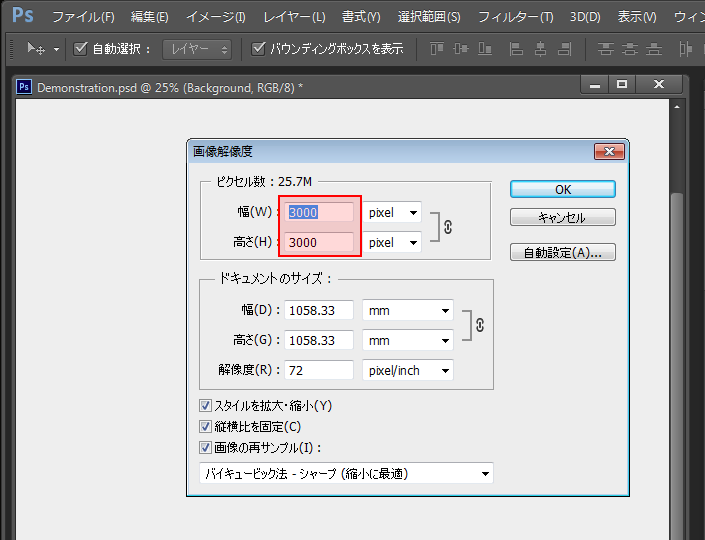Close the Demonstration.psd document window
705x540 pixels.
[x=659, y=84]
